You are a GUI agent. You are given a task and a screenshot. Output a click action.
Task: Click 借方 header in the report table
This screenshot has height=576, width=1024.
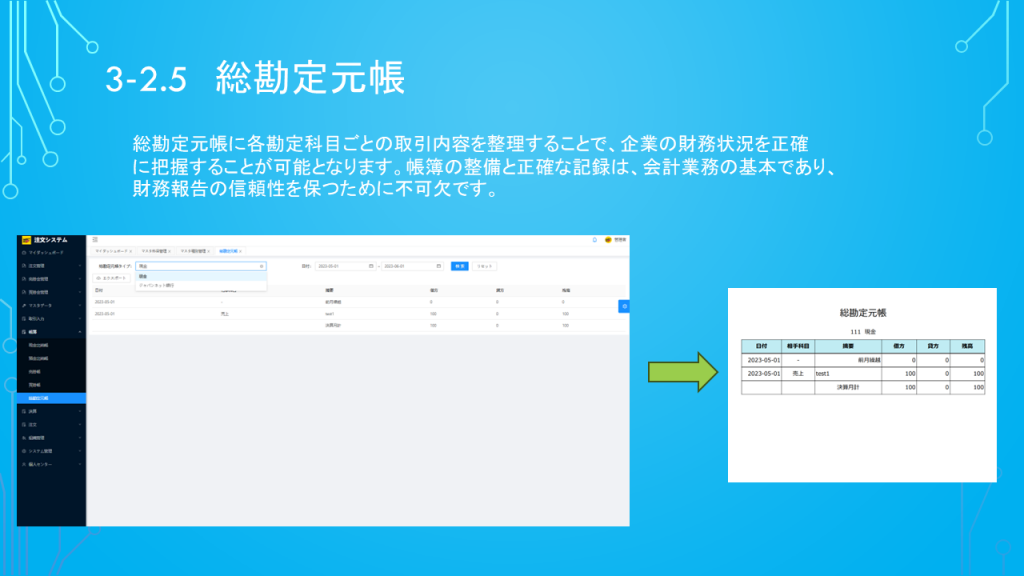click(x=899, y=346)
